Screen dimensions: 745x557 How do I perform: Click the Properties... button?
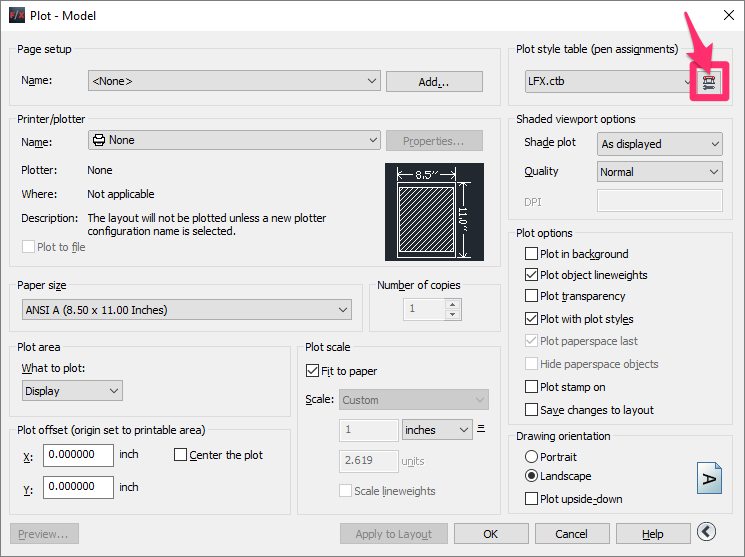(x=434, y=141)
